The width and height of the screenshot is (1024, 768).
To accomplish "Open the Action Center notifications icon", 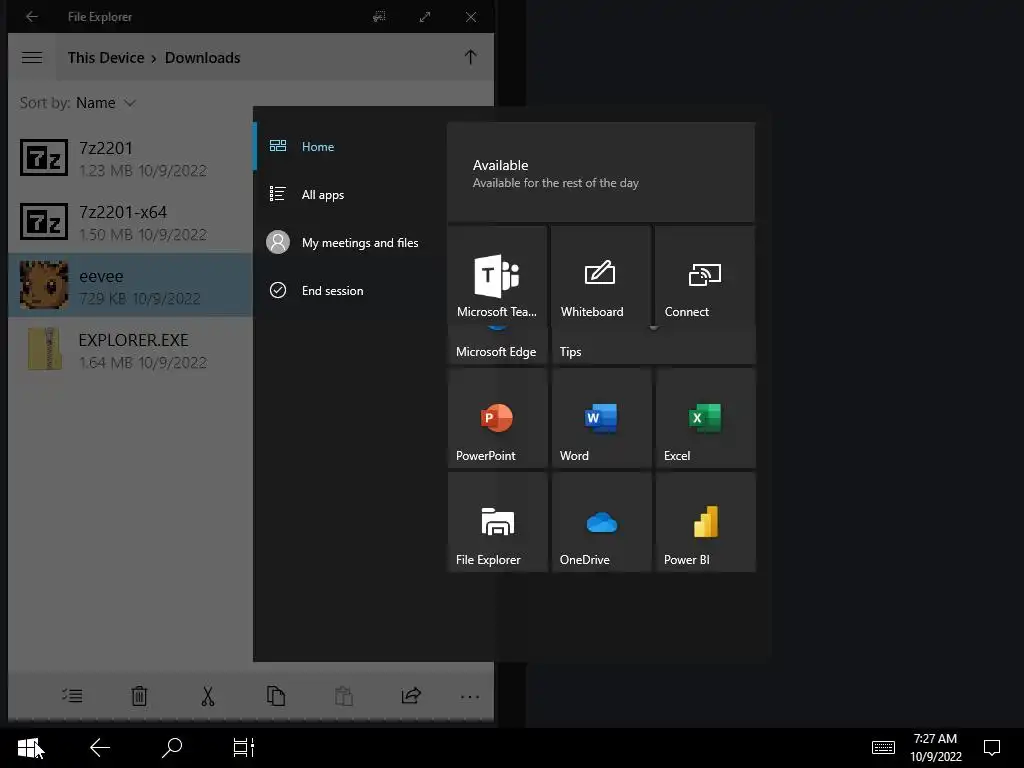I will tap(992, 748).
